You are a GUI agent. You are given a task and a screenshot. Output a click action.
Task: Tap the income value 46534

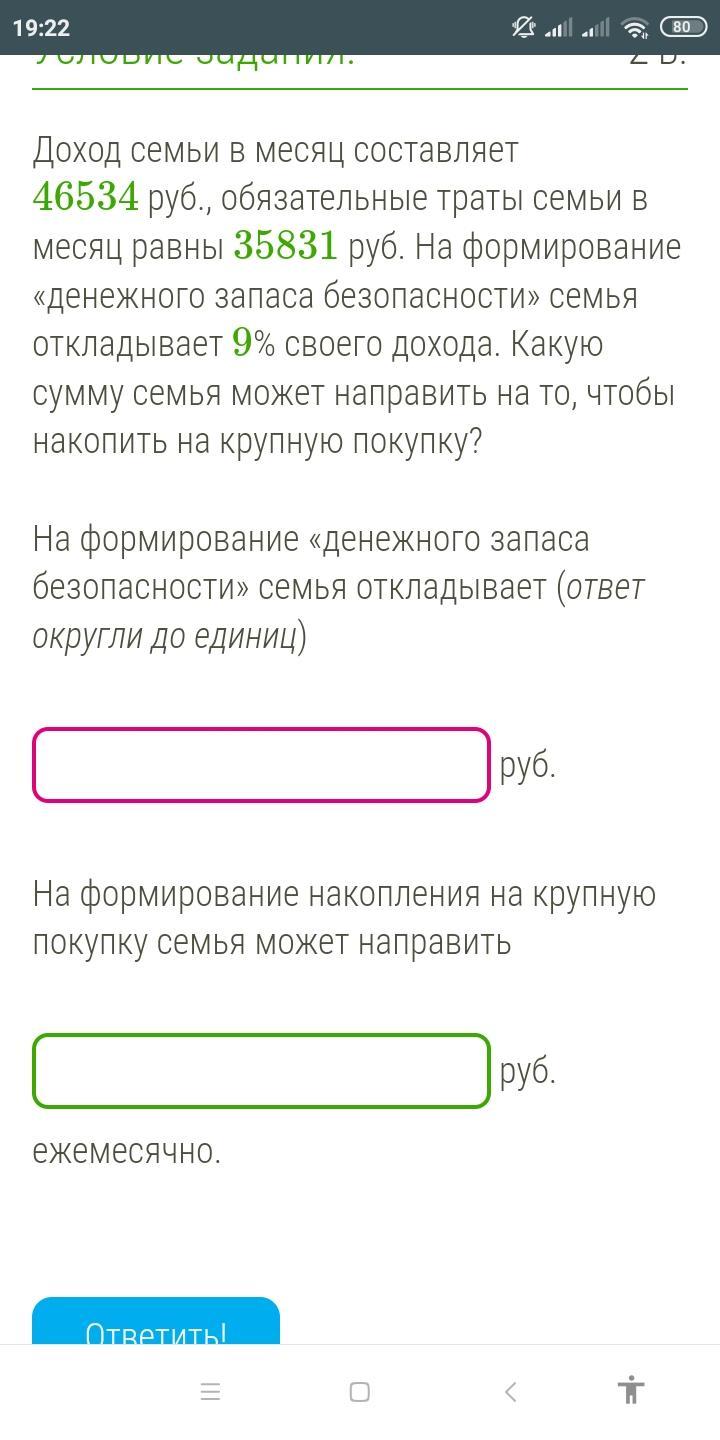[86, 198]
